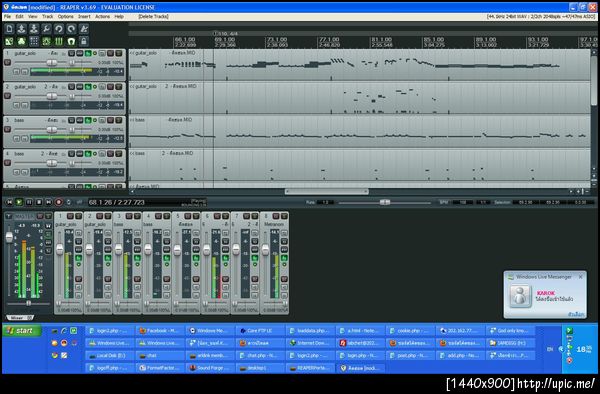Switch to Core FTP LE taskbar window

click(x=260, y=331)
